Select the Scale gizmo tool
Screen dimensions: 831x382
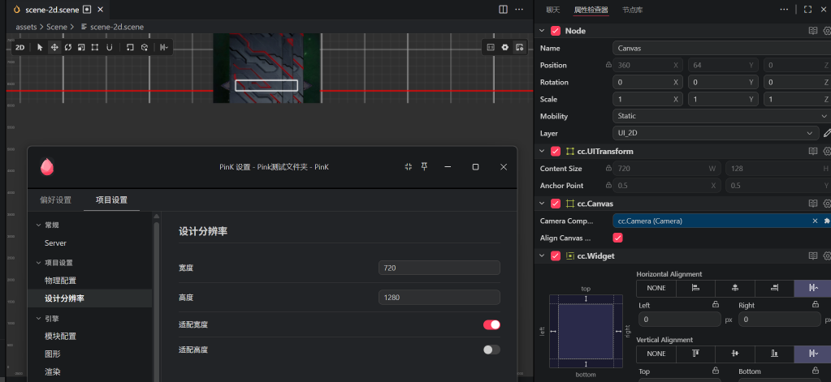81,47
